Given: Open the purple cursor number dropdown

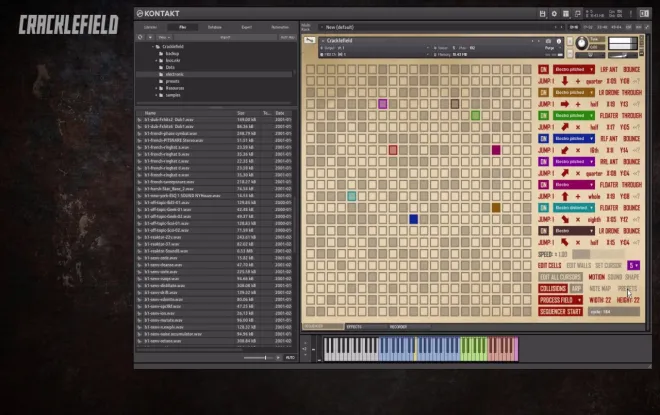Looking at the screenshot, I should (x=634, y=265).
